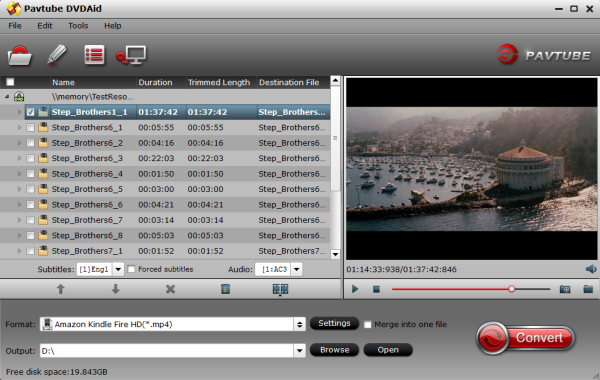This screenshot has width=600, height=380.
Task: Check the Step_Brothers6_1 checkbox
Action: 30,127
